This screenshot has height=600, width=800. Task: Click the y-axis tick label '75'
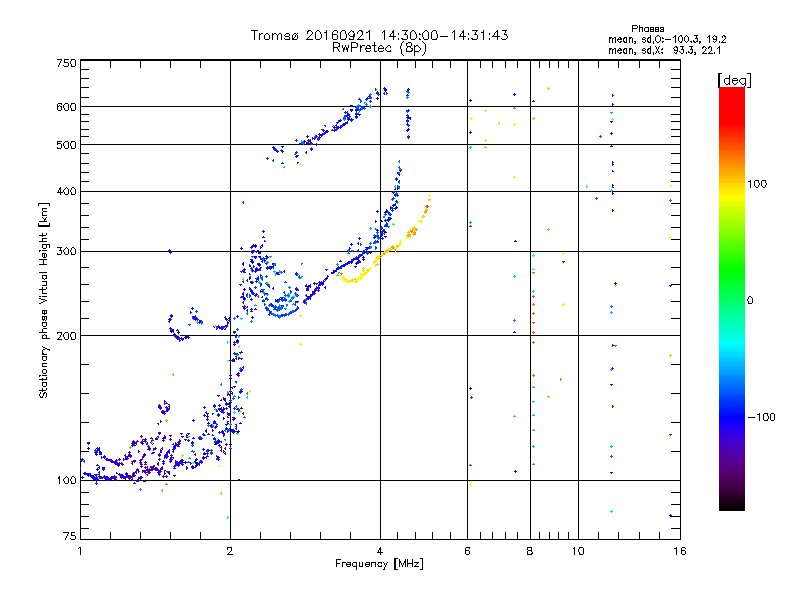70,536
